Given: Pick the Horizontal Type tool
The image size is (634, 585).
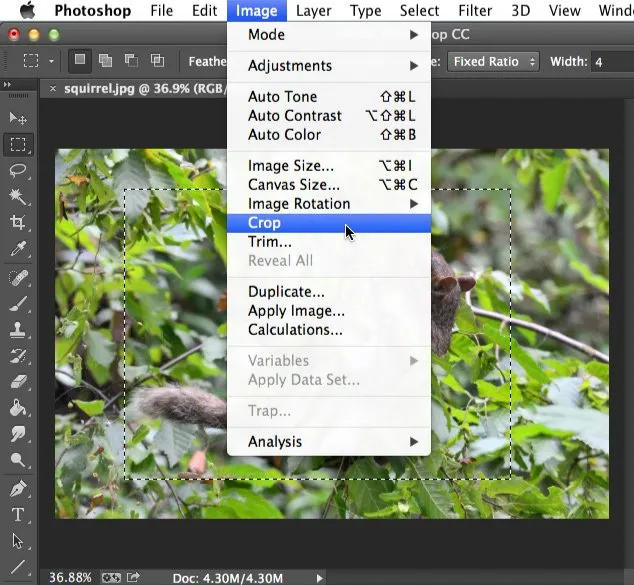Looking at the screenshot, I should (x=18, y=515).
